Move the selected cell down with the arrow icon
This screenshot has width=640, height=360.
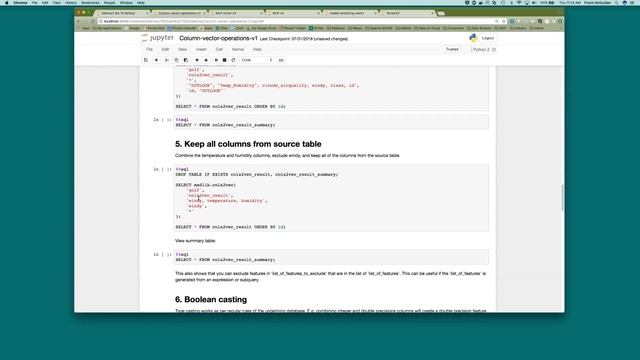pyautogui.click(x=206, y=60)
